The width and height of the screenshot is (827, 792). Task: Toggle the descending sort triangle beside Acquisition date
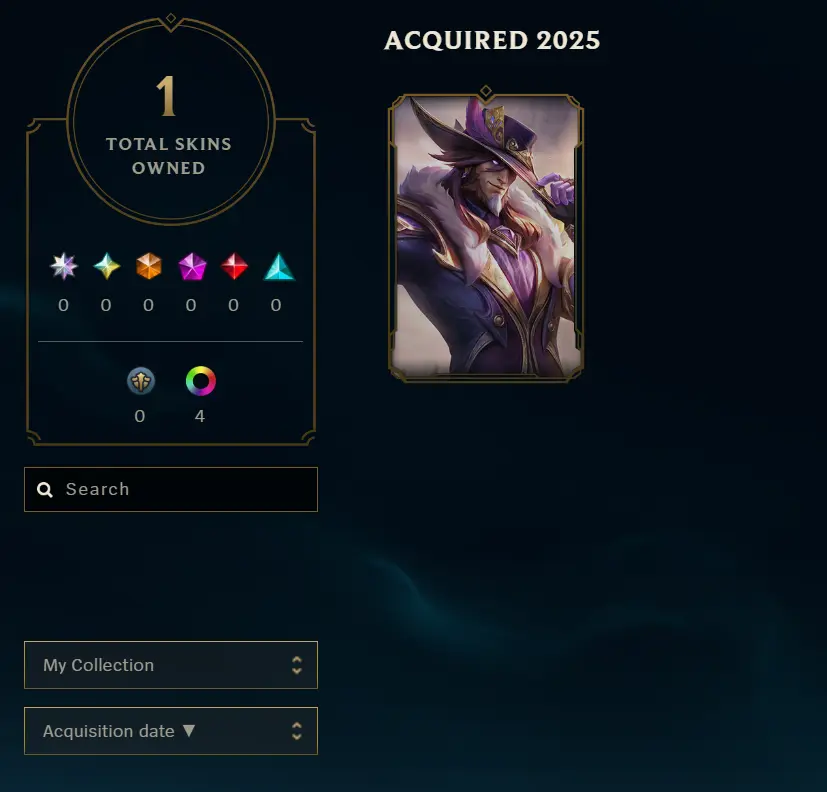189,730
